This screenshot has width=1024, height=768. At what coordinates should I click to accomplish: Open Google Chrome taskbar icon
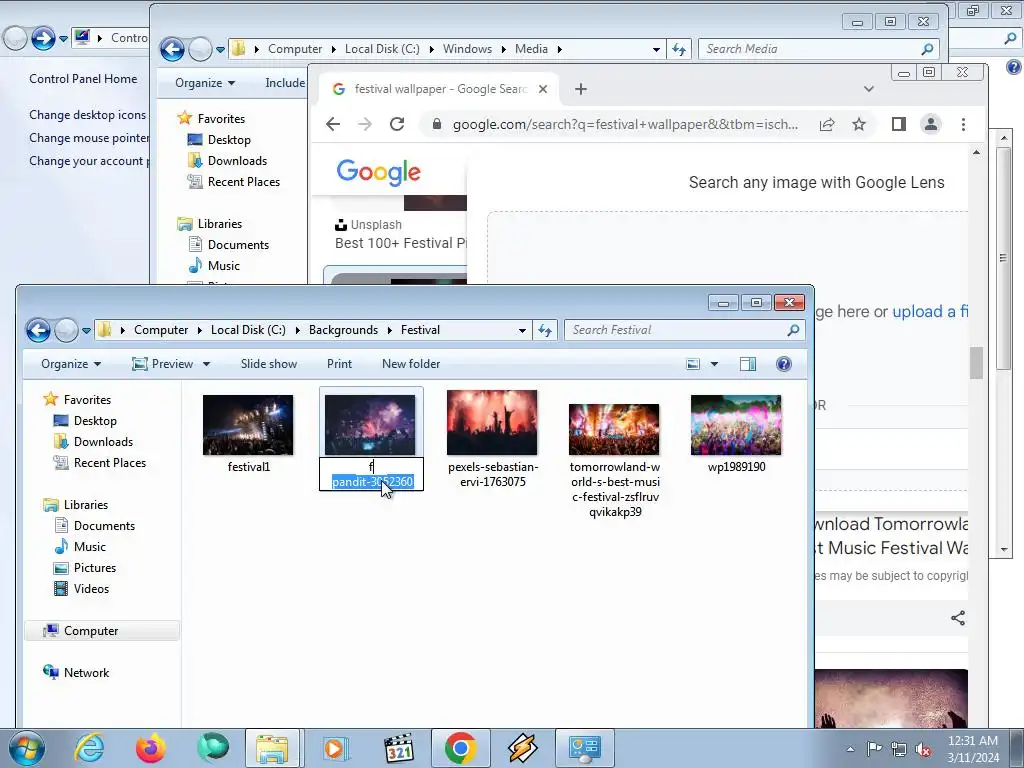point(460,748)
